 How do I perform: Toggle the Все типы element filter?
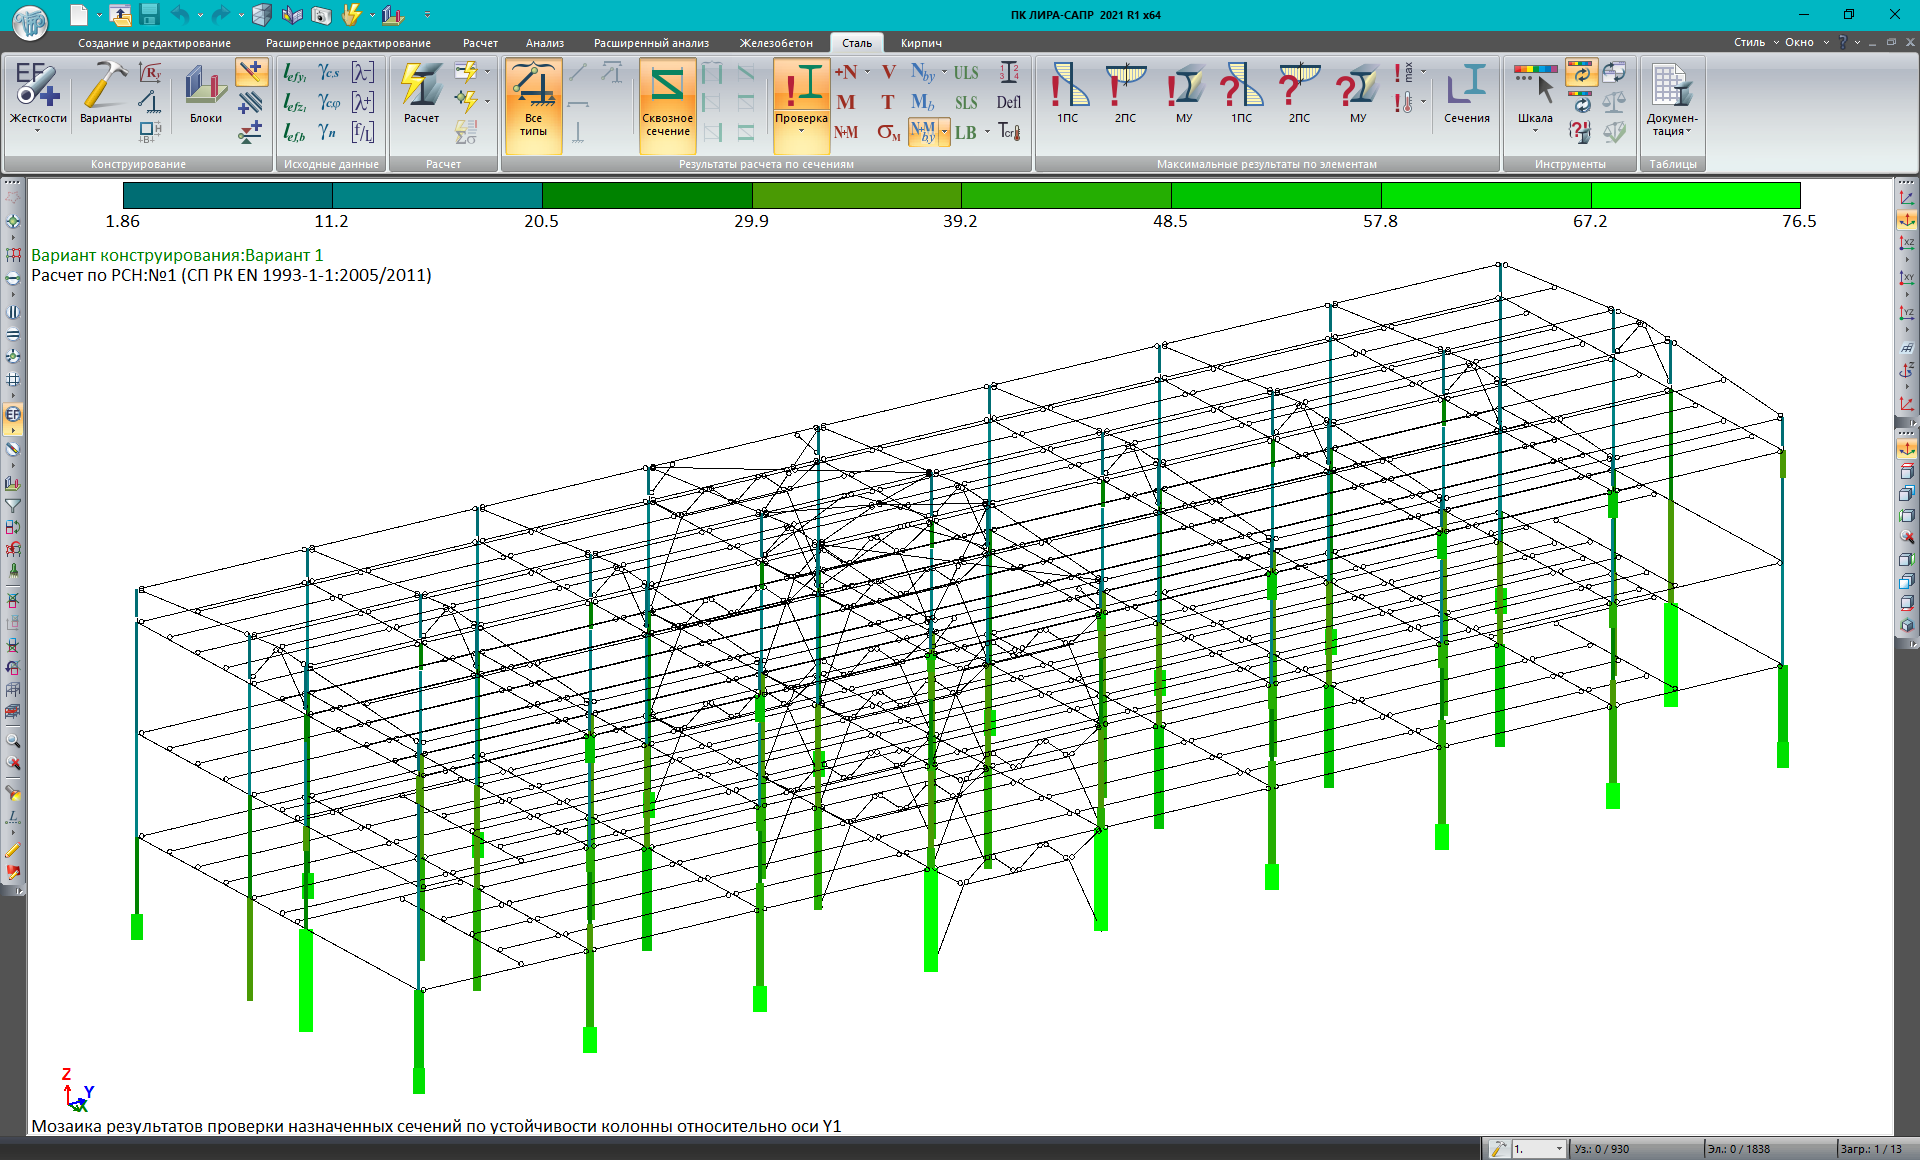coord(533,100)
